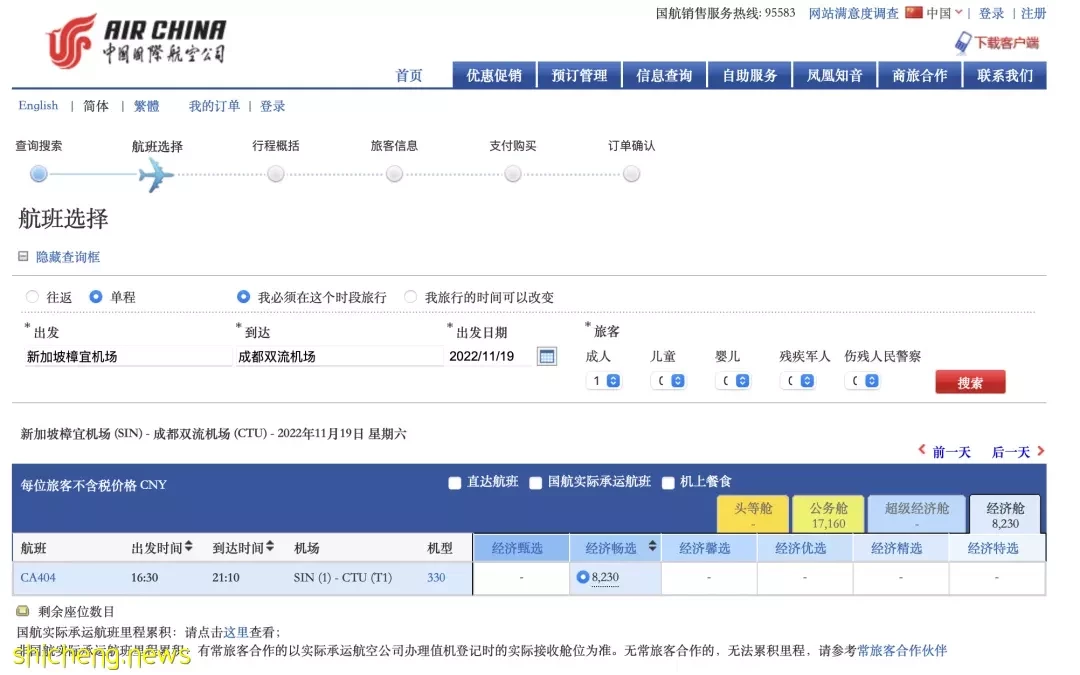1080x675 pixels.
Task: Choose 我必须在这个时段旅行 radio option
Action: click(x=243, y=297)
